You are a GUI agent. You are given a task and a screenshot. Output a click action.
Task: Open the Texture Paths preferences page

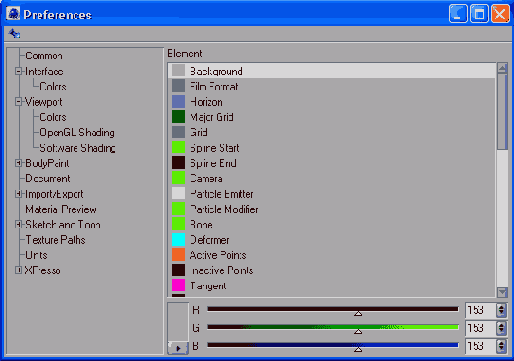tap(55, 240)
